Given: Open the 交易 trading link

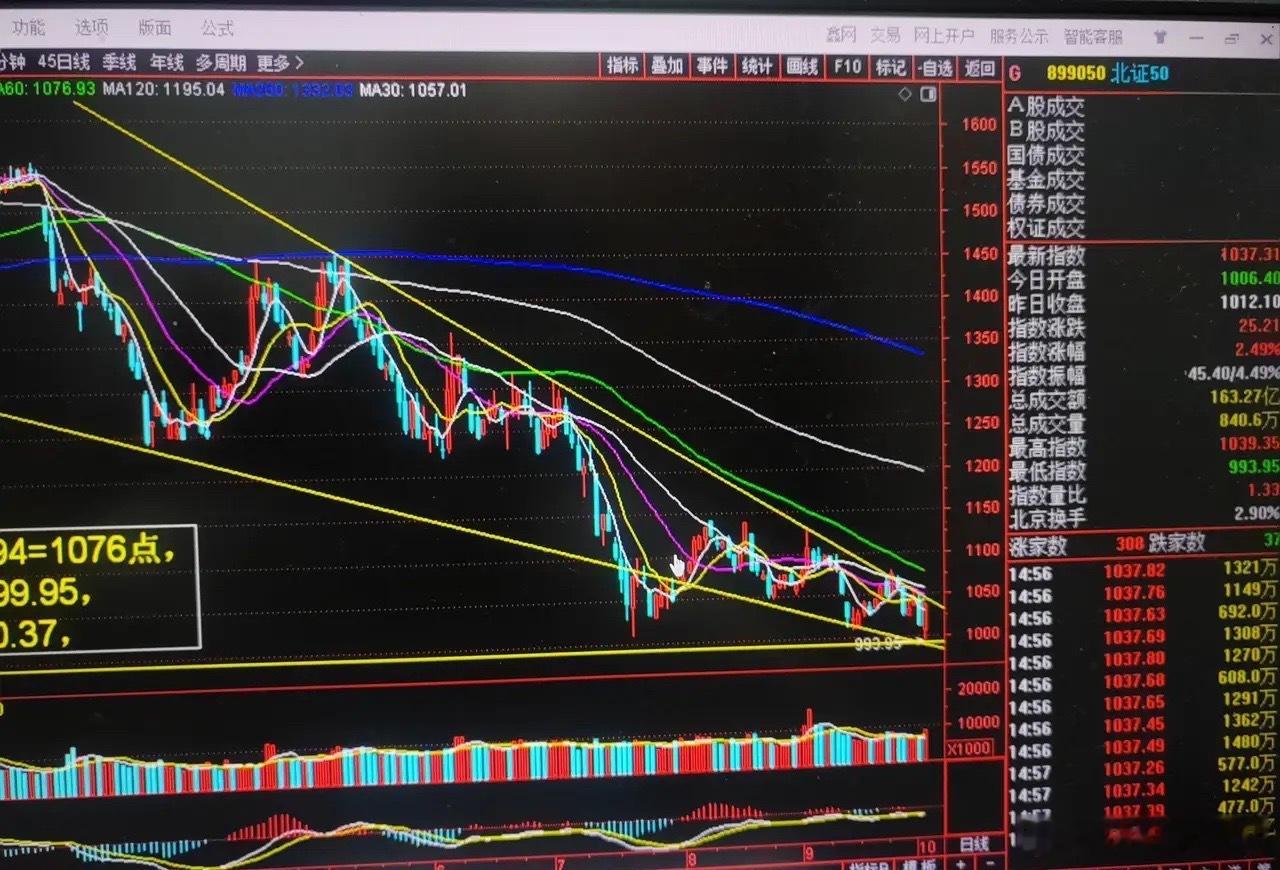Looking at the screenshot, I should coord(885,36).
